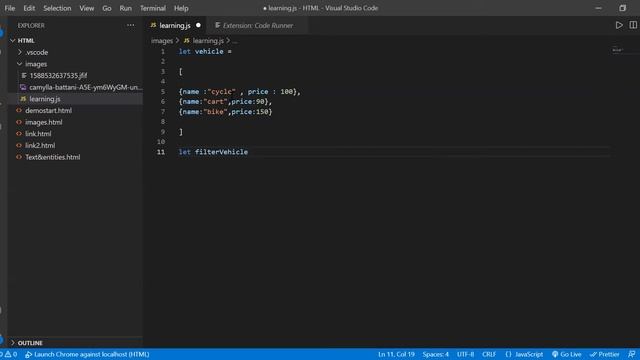Click "cycle" string in line 5
Viewport: 640px width, 360px height.
221,91
